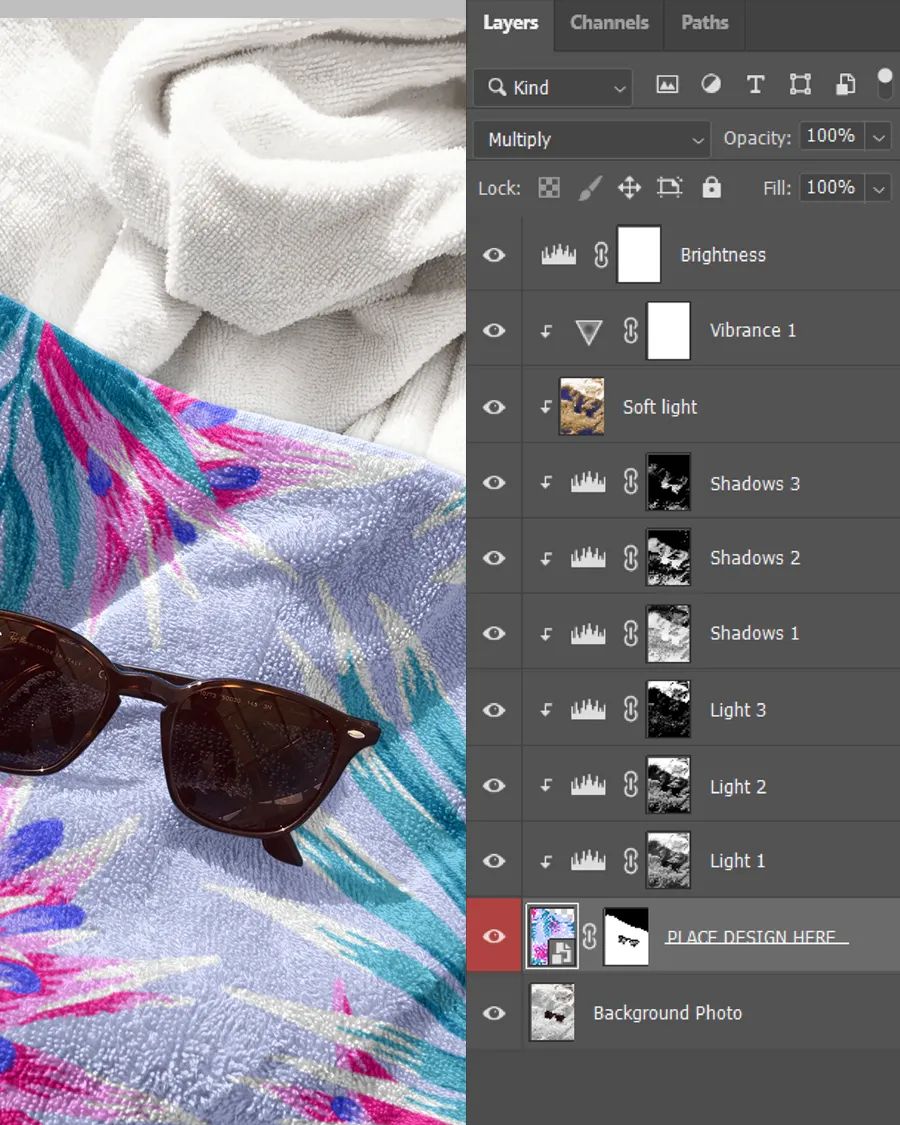The width and height of the screenshot is (900, 1125).
Task: Hide the PLACE DESIGN HERE layer
Action: 494,936
